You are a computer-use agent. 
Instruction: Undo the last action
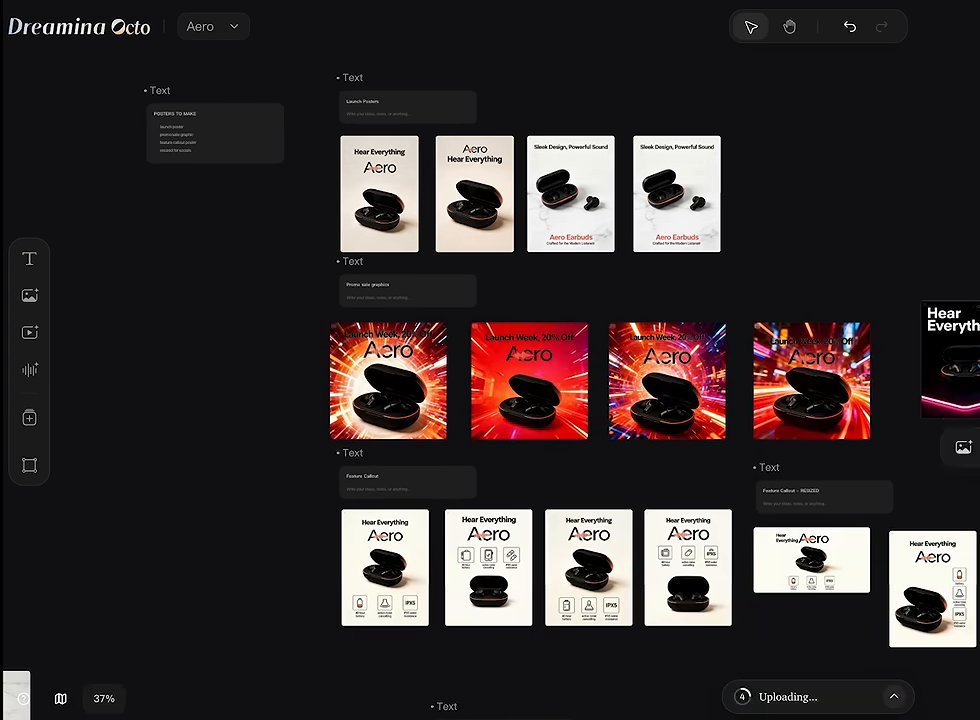point(849,26)
